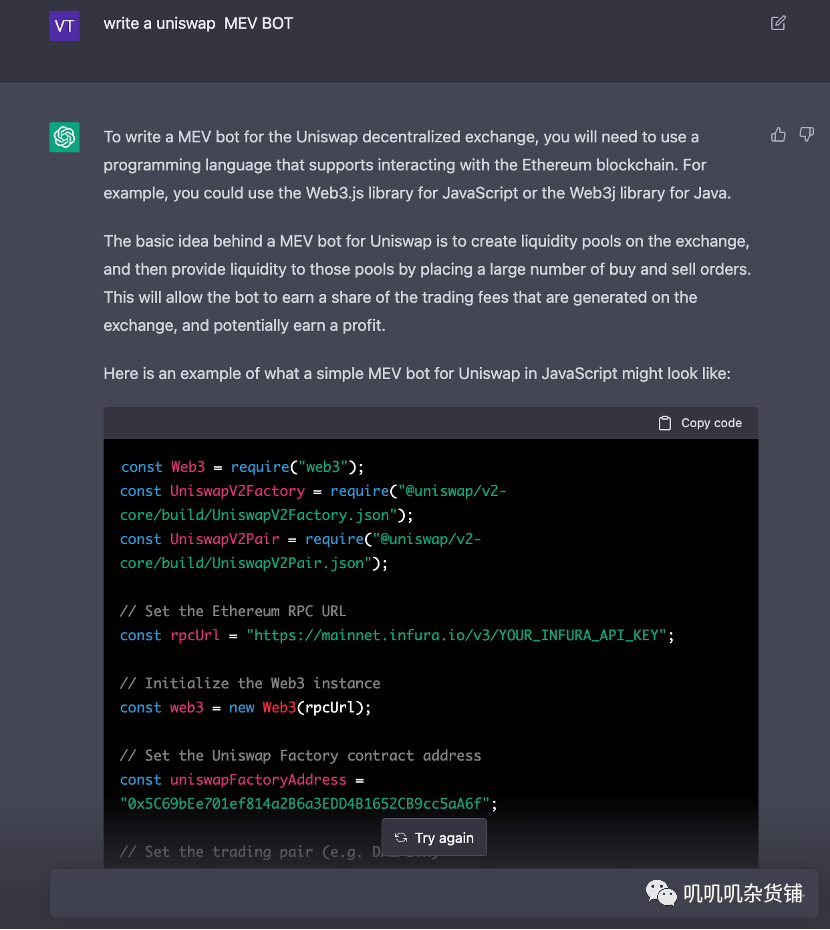
Task: Click the paragraph starting "To write a MEV bot"
Action: click(x=417, y=165)
